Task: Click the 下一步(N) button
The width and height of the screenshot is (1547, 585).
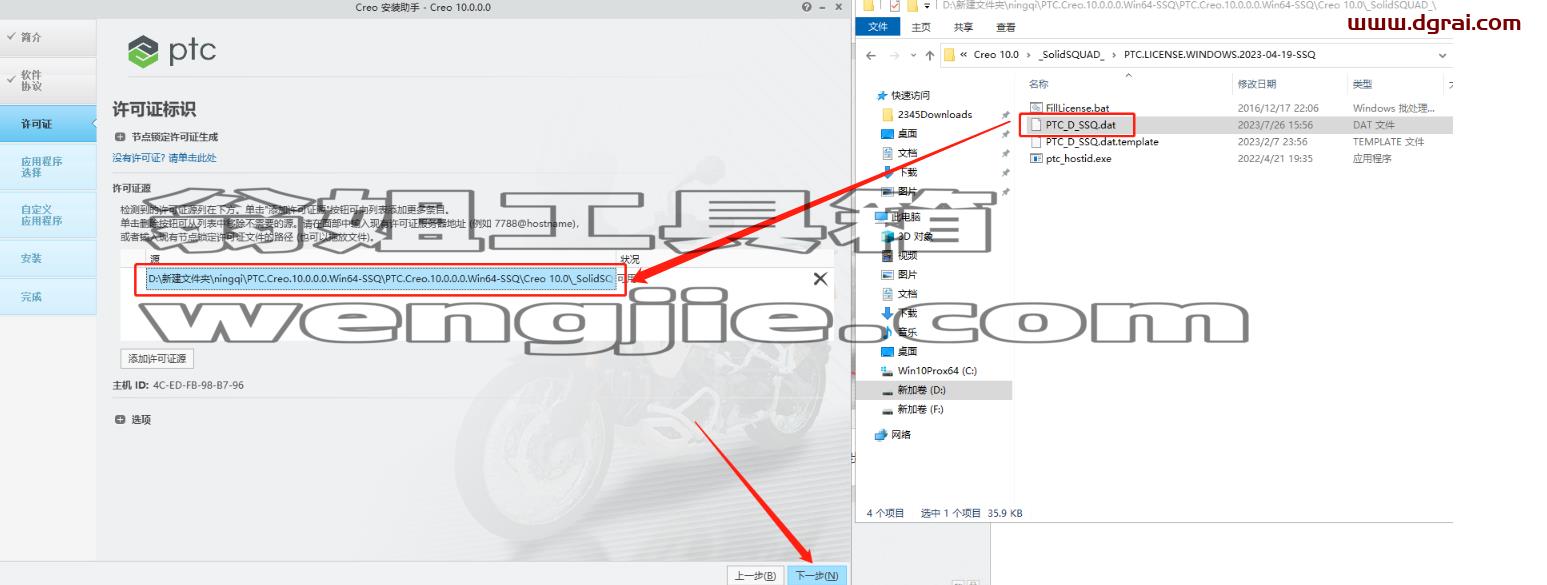Action: coord(817,575)
